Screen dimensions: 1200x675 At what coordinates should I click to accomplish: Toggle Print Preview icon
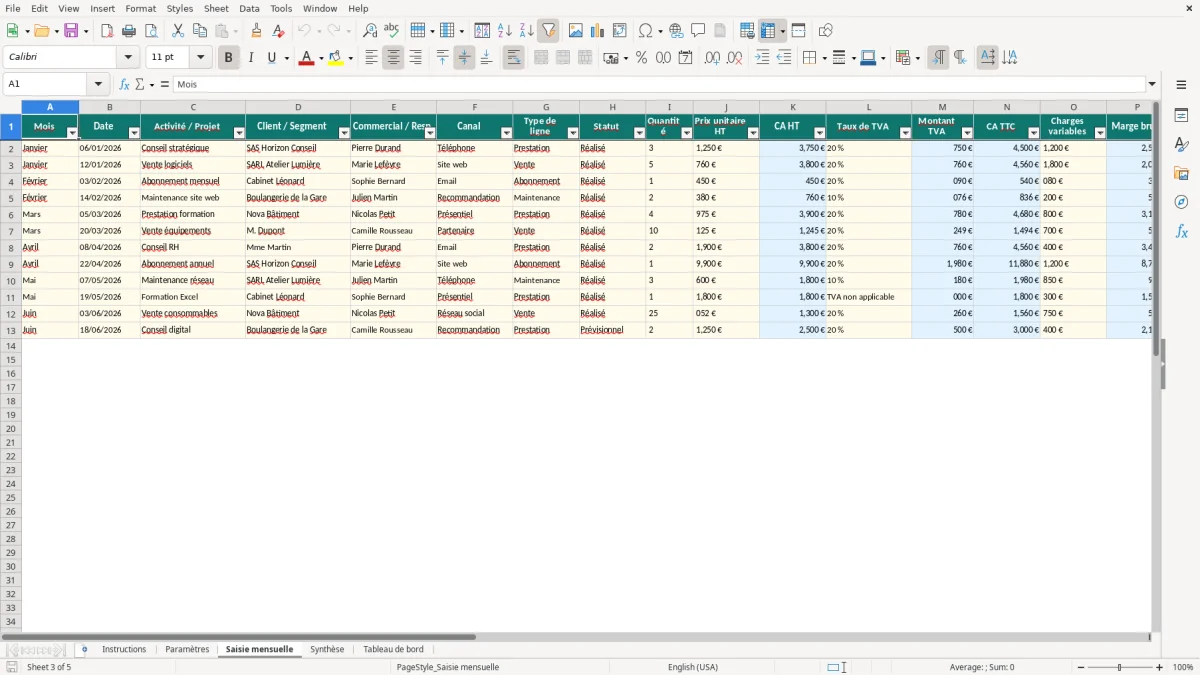[x=151, y=31]
